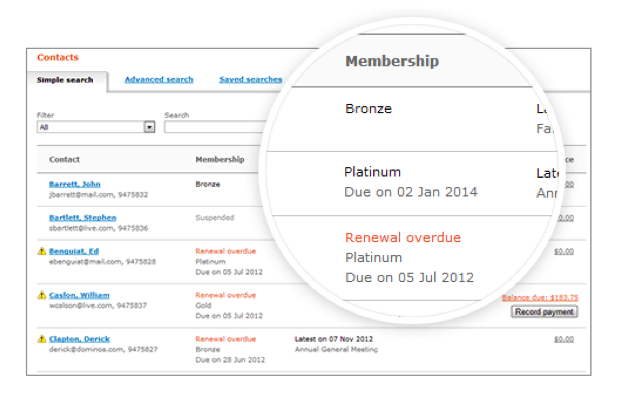Open the Clapton, Derick contact record
This screenshot has height=400, width=626.
(x=79, y=339)
